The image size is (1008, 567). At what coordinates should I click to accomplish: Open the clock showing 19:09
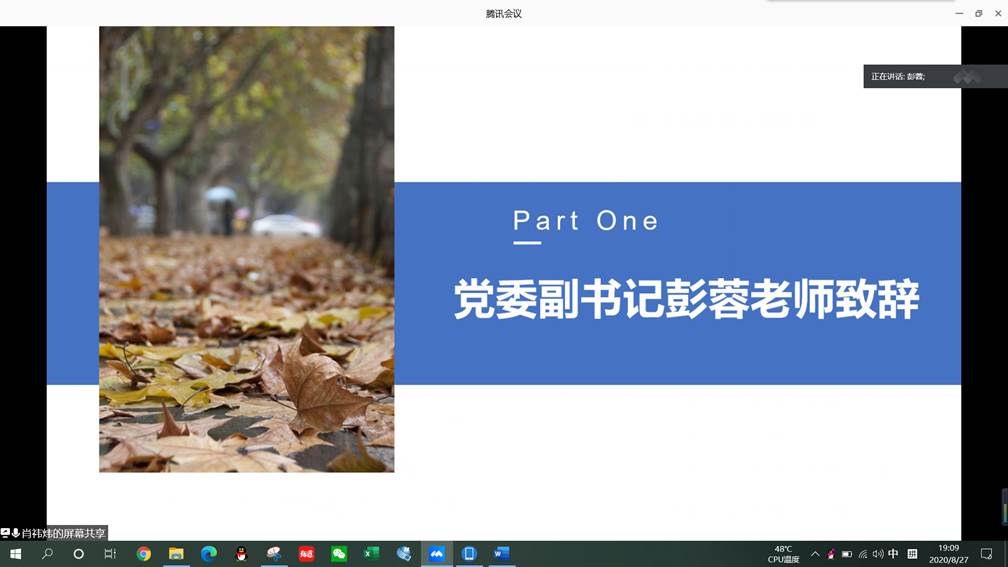(948, 554)
